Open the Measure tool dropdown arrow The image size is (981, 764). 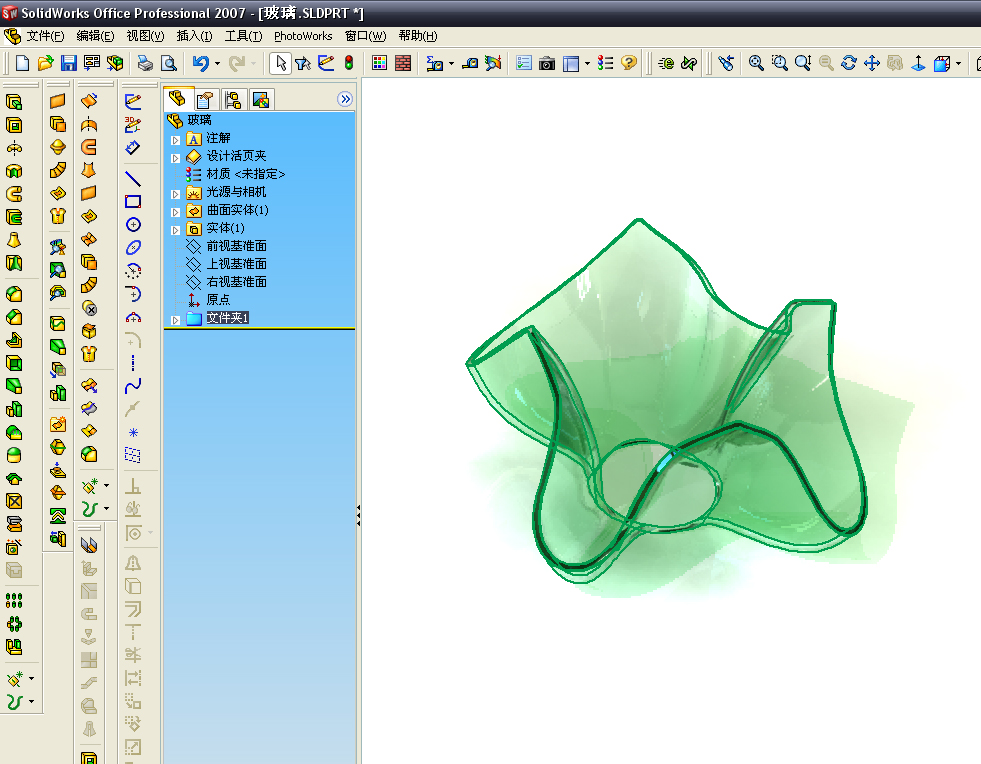tap(451, 63)
